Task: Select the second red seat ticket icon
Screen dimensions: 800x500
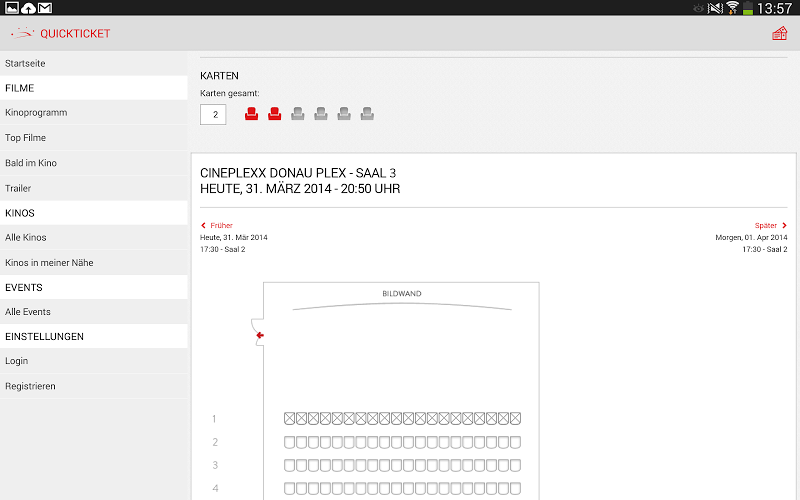Action: pyautogui.click(x=274, y=114)
